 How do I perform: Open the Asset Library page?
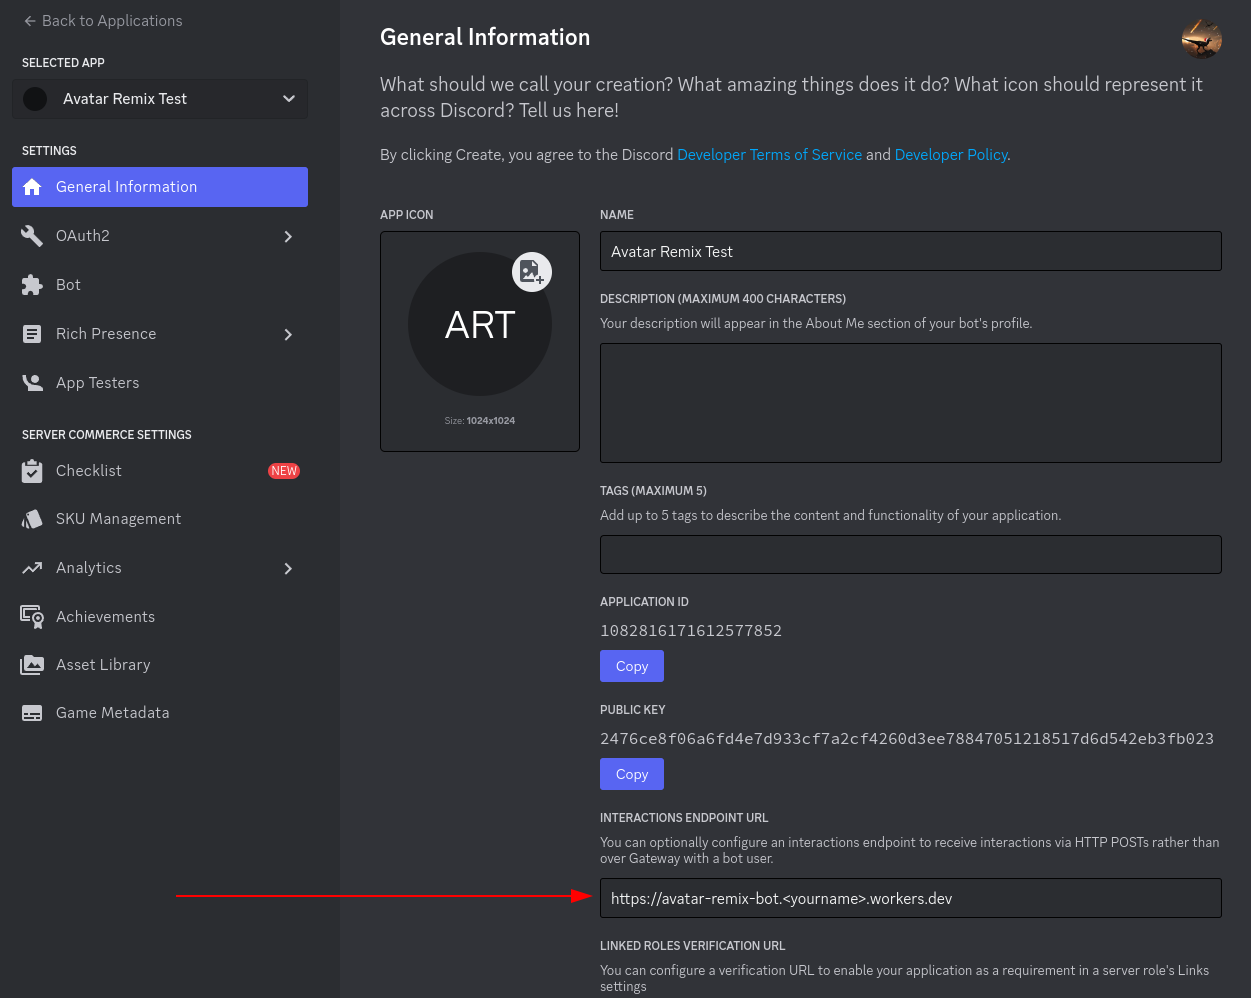[160, 665]
